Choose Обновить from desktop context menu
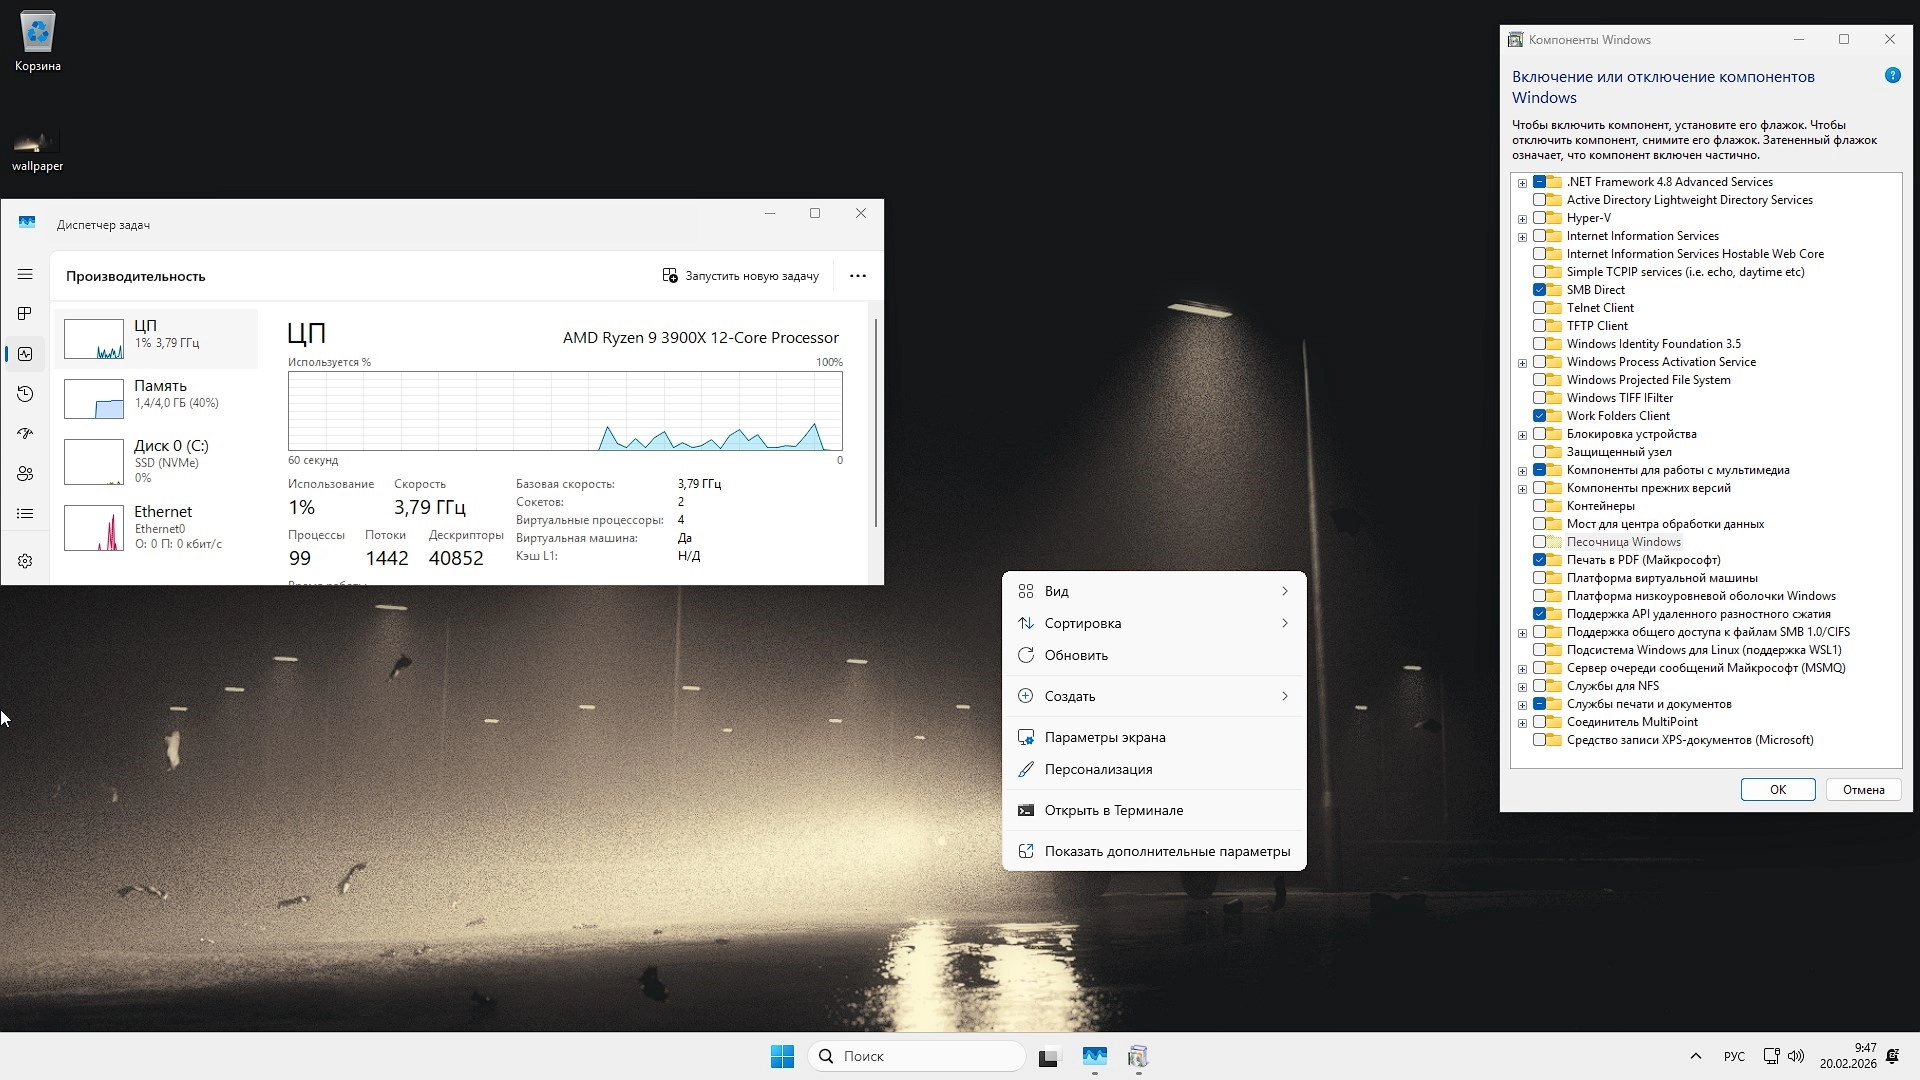1920x1080 pixels. click(x=1075, y=655)
